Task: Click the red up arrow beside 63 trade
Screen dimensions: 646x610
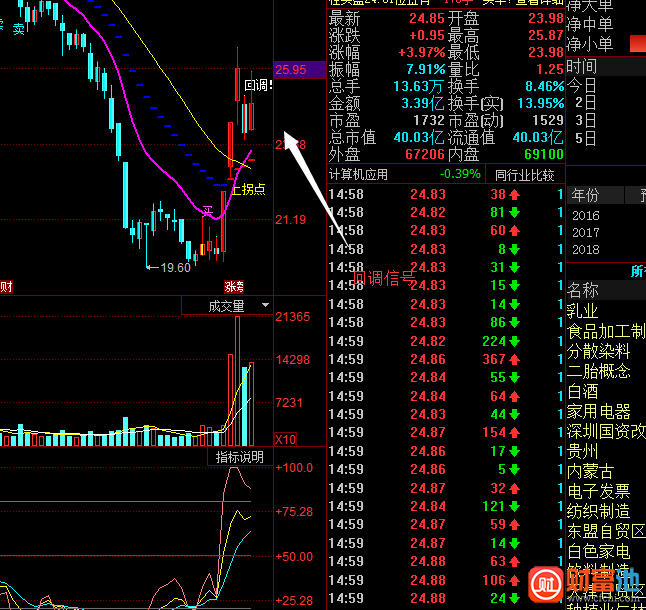Action: [514, 561]
